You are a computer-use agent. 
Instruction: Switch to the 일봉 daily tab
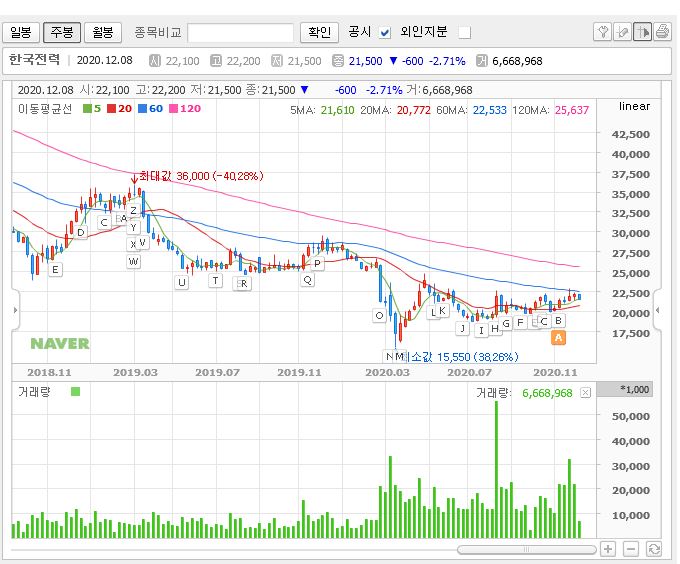tap(21, 33)
